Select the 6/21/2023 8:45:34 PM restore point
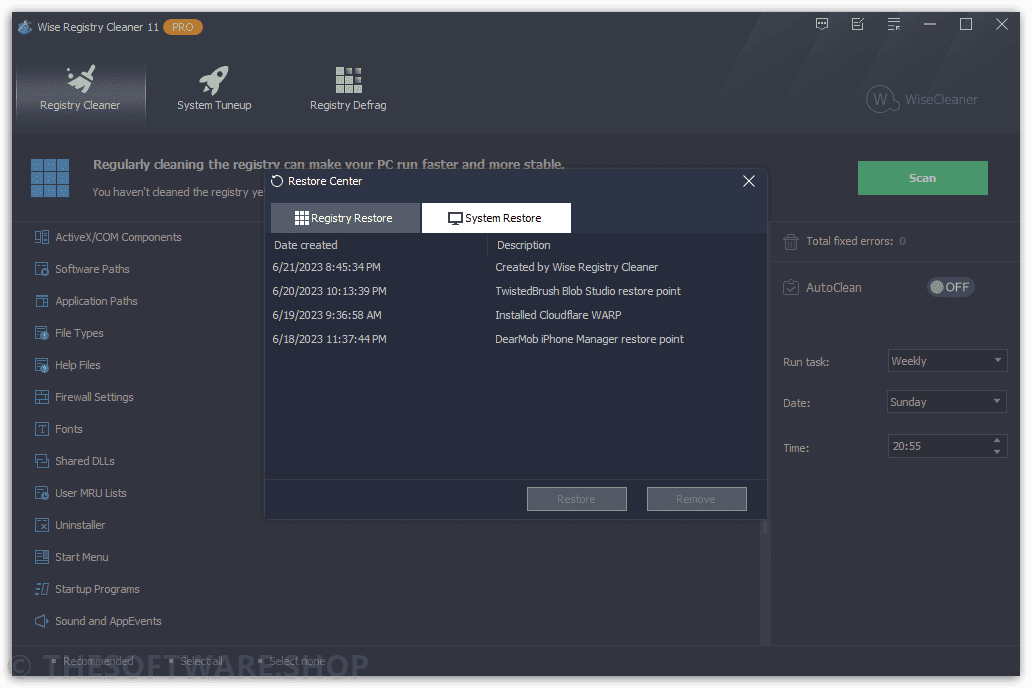The image size is (1032, 688). coord(515,267)
